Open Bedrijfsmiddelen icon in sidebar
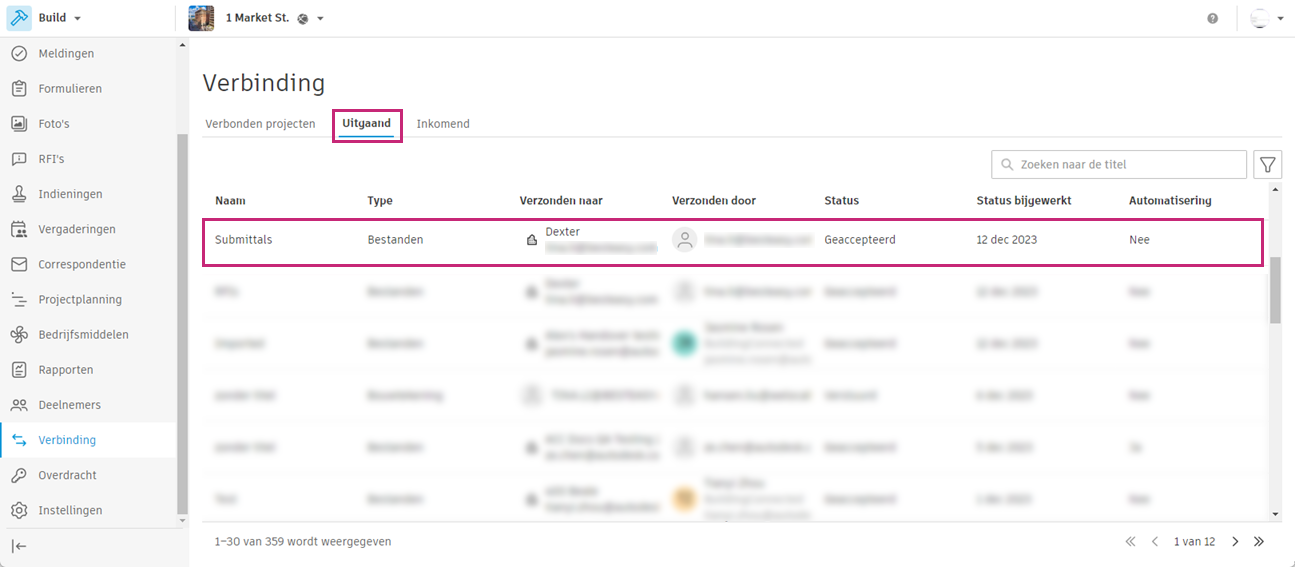The image size is (1295, 567). [19, 335]
